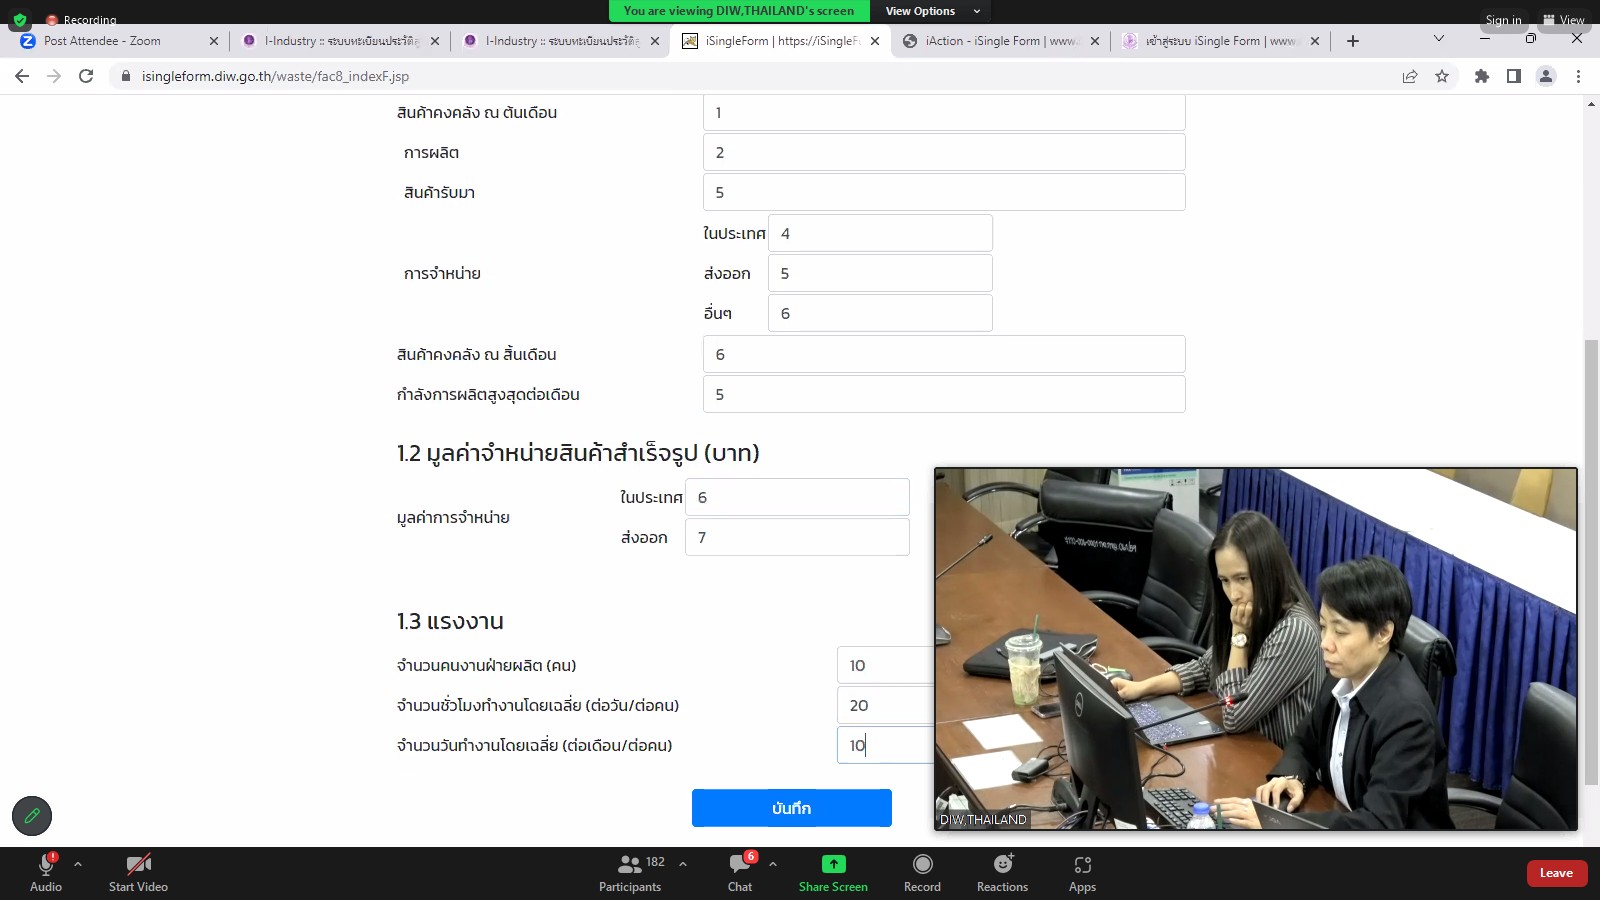Expand the Chat options caret

(x=773, y=864)
